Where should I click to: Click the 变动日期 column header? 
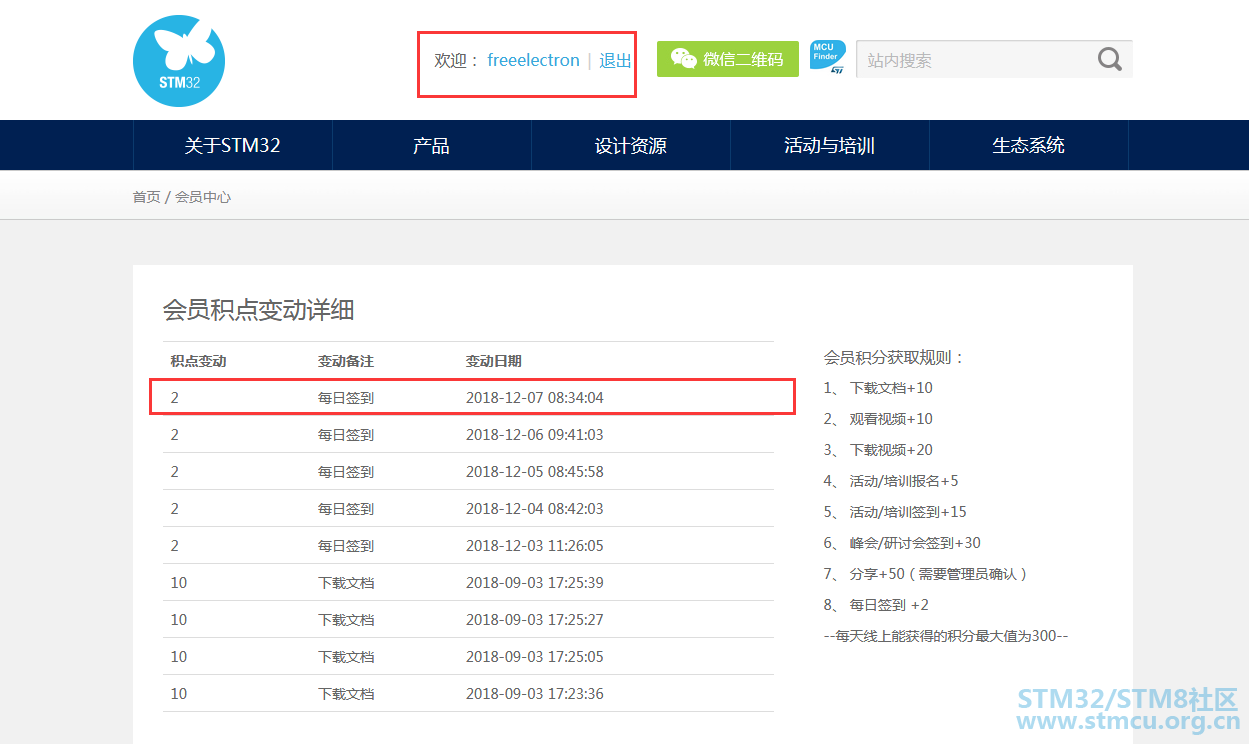pyautogui.click(x=494, y=361)
